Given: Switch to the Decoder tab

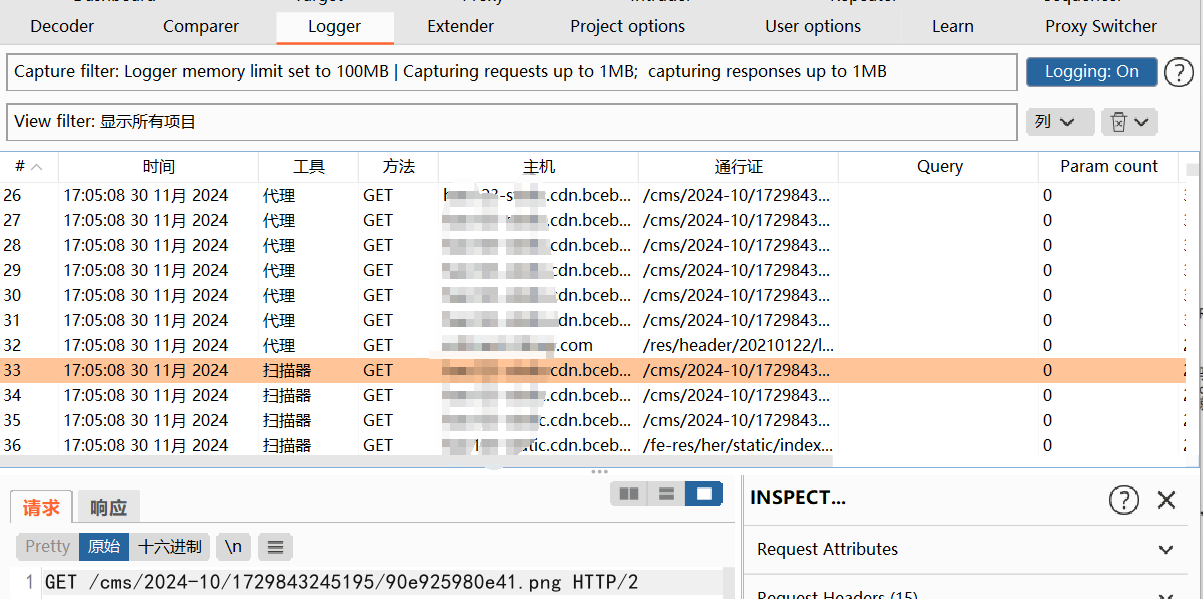Looking at the screenshot, I should [x=62, y=27].
